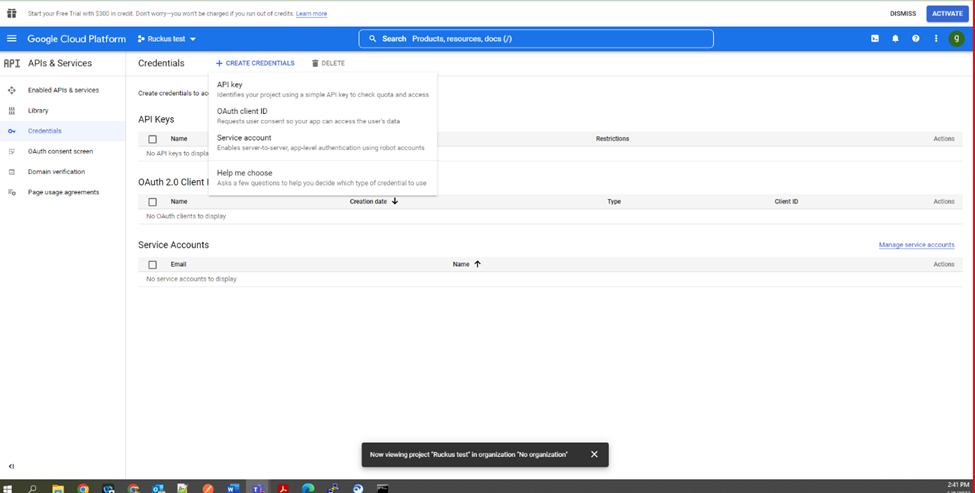The width and height of the screenshot is (975, 493).
Task: Click the free trial gift icon
Action: click(11, 13)
